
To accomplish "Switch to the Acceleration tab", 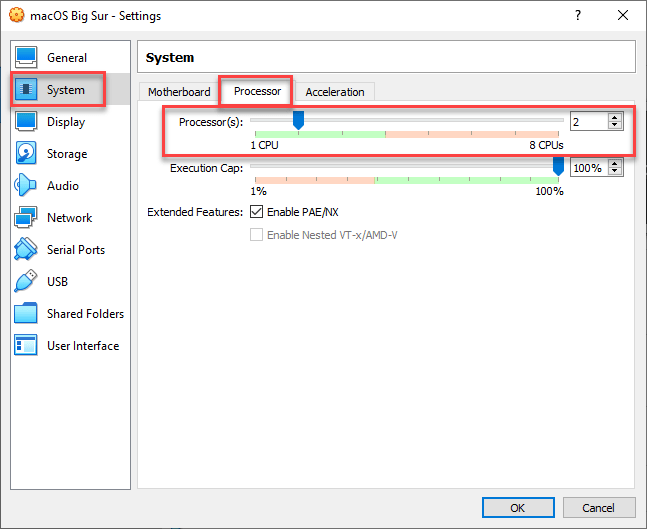I will (335, 92).
